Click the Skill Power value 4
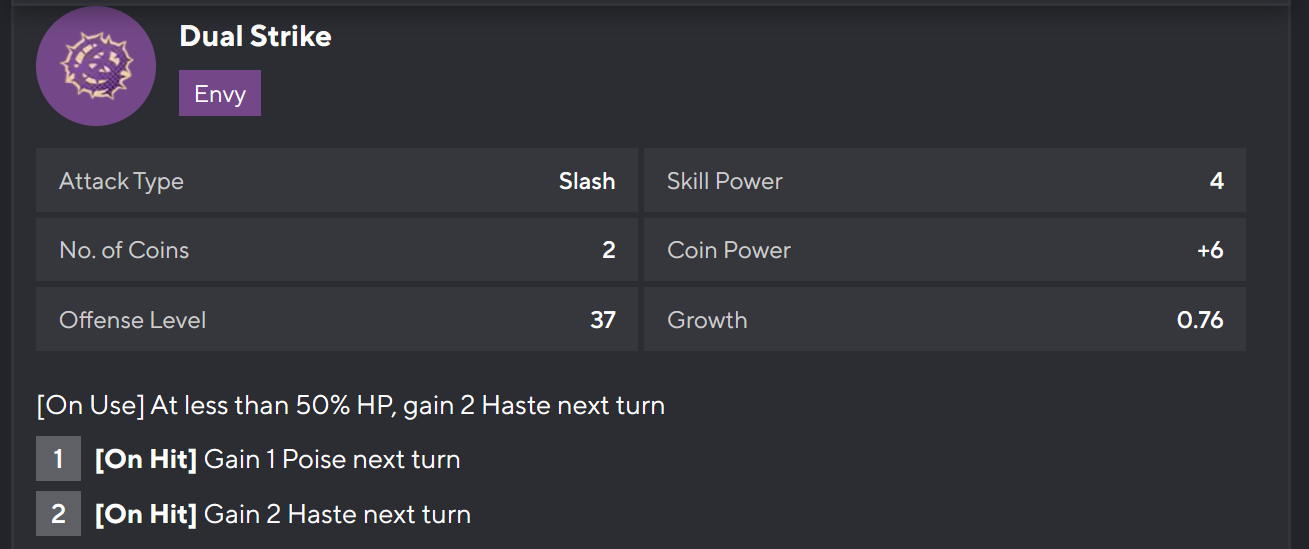This screenshot has height=549, width=1309. [x=1216, y=181]
